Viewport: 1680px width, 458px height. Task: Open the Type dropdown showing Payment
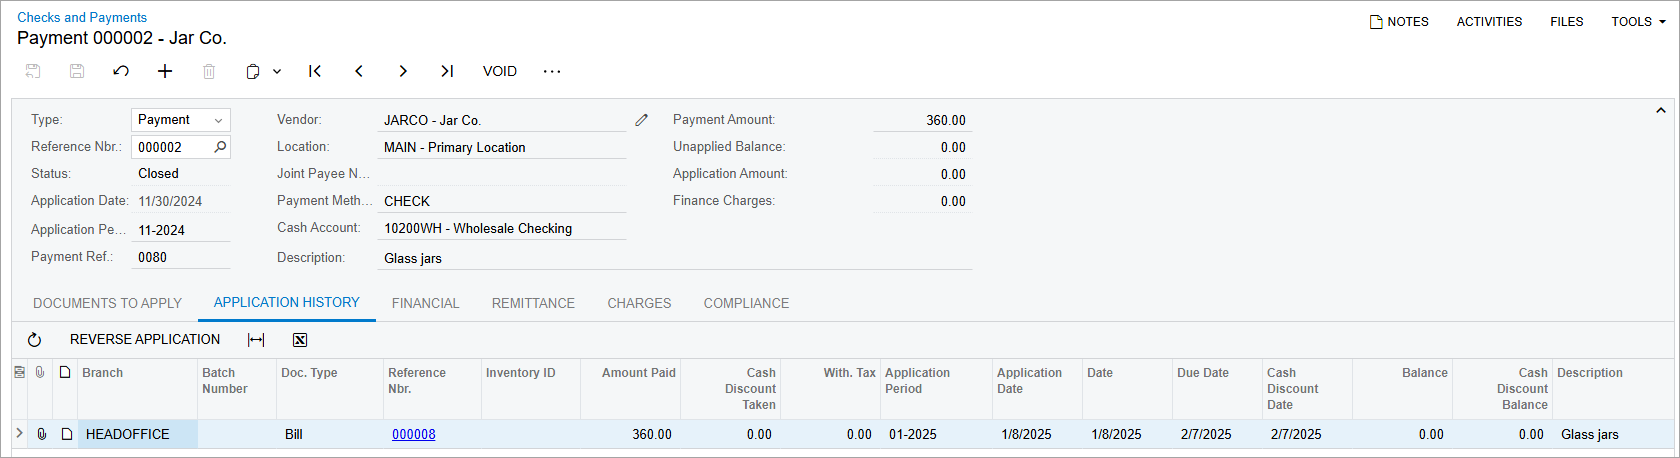pyautogui.click(x=181, y=120)
